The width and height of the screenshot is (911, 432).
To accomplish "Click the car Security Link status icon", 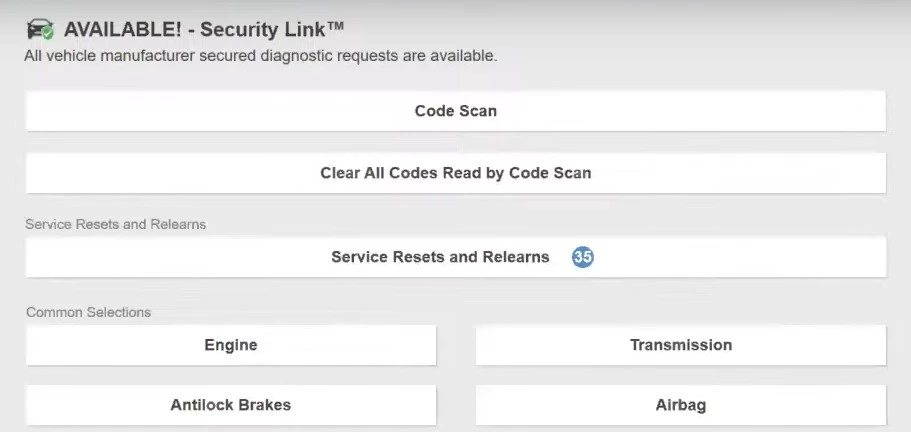I will click(39, 29).
